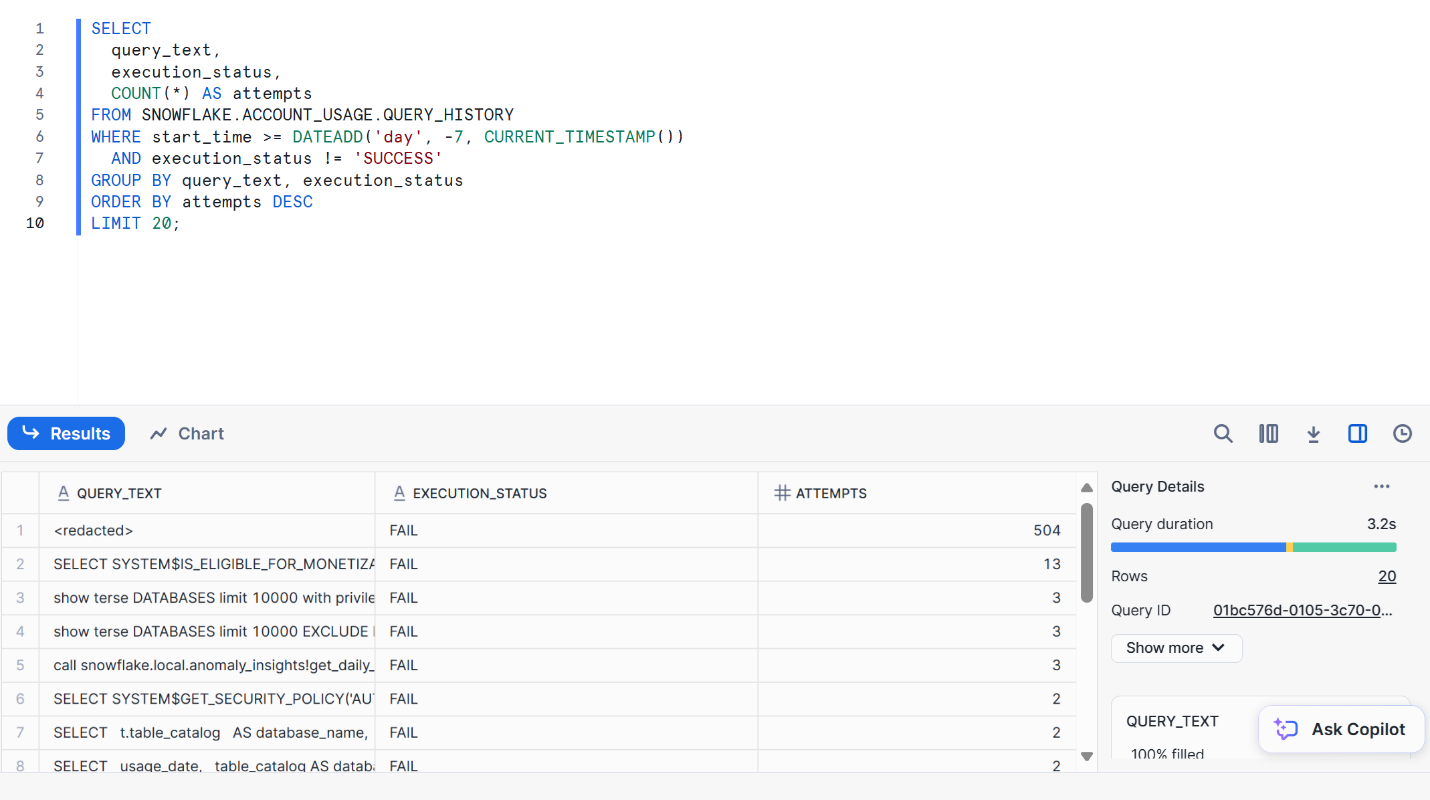Open the Query Details three-dot menu
This screenshot has width=1430, height=800.
click(x=1381, y=487)
